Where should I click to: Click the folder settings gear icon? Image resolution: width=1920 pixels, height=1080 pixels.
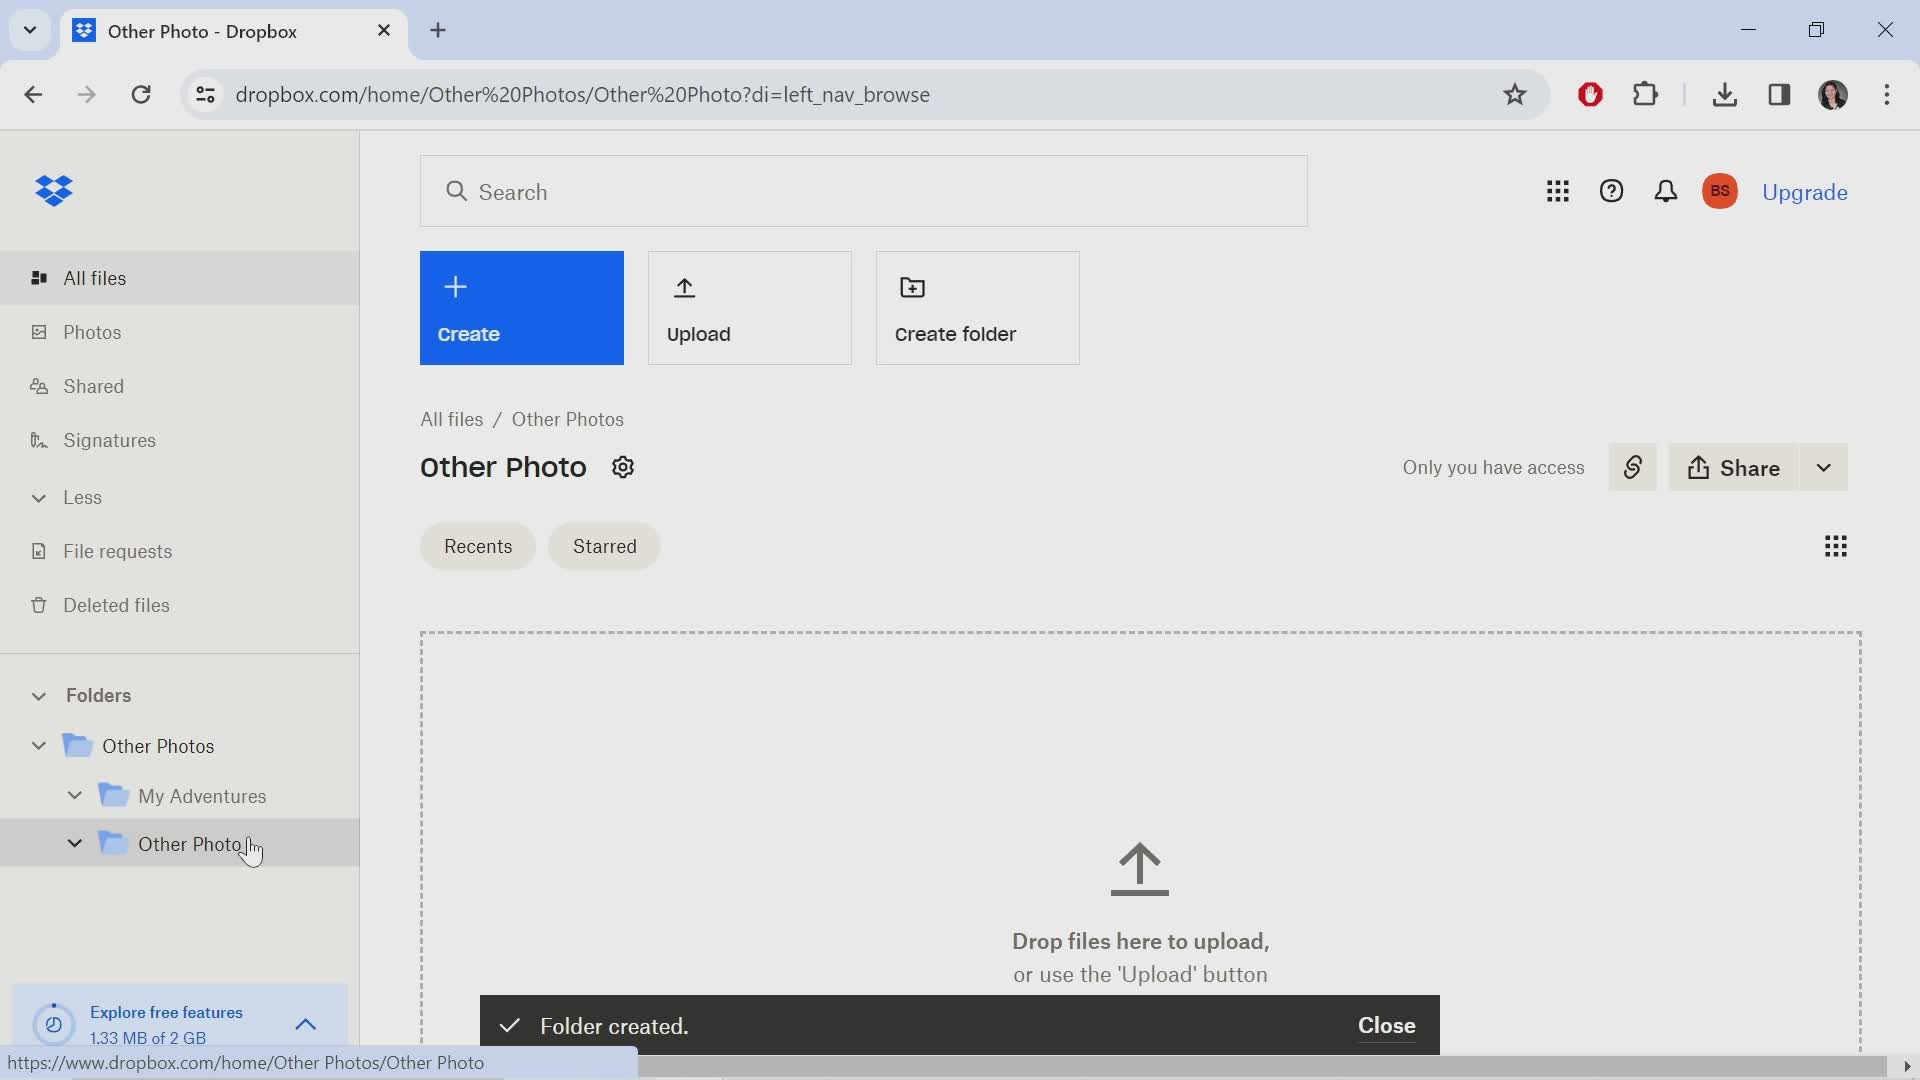[622, 467]
